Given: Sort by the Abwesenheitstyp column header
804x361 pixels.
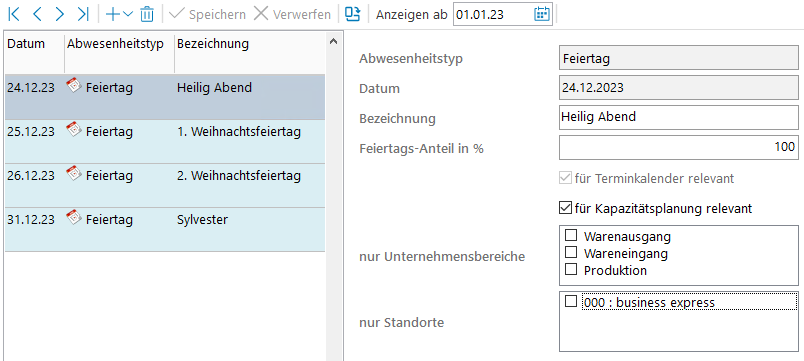Looking at the screenshot, I should pos(115,44).
